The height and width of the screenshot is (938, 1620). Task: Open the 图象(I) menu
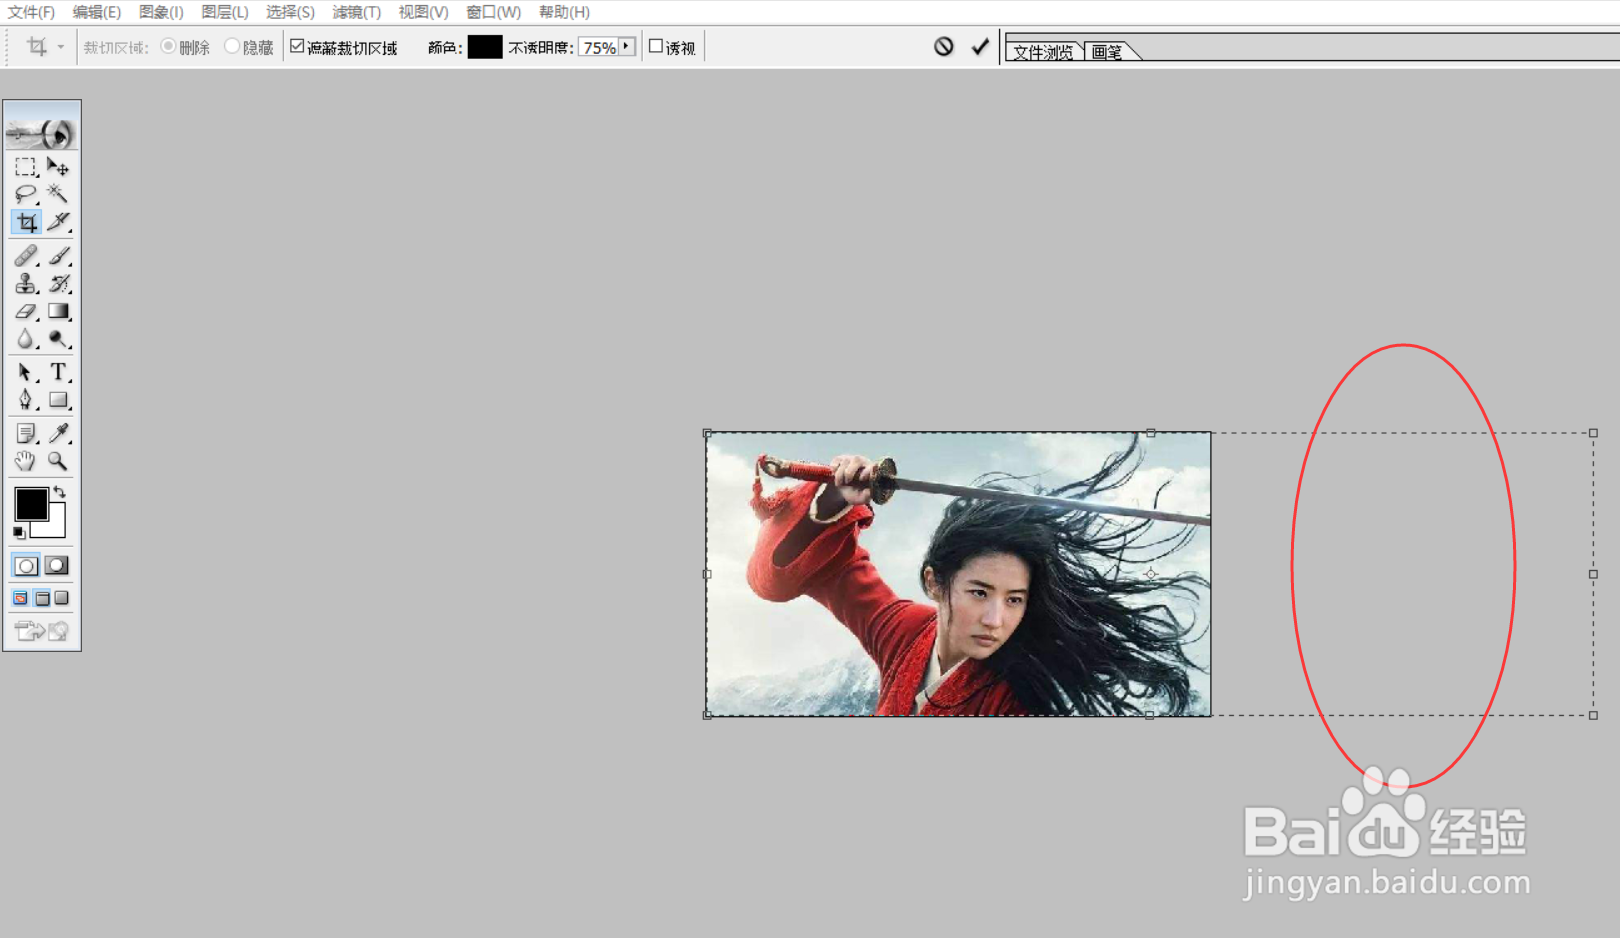tap(161, 12)
